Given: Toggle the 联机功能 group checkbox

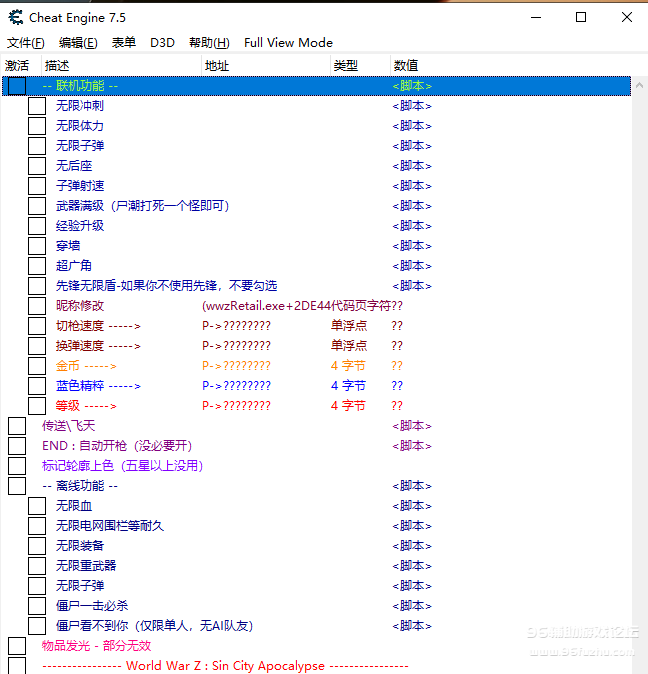Looking at the screenshot, I should pos(17,86).
